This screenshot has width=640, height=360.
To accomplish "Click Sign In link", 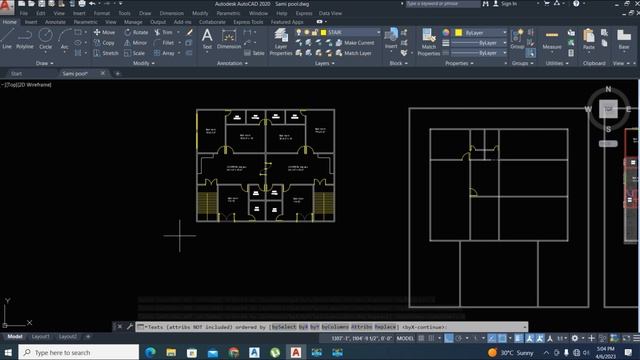I will 509,4.
